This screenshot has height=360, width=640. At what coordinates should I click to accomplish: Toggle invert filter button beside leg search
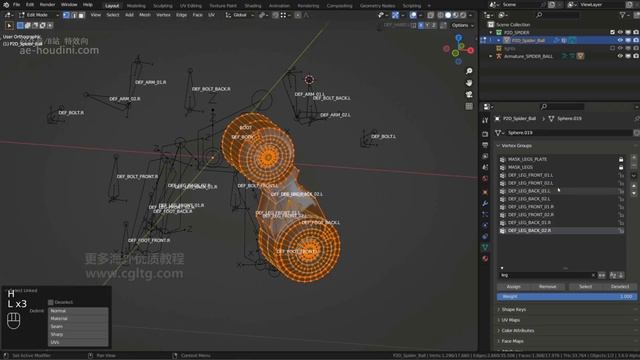pos(602,276)
